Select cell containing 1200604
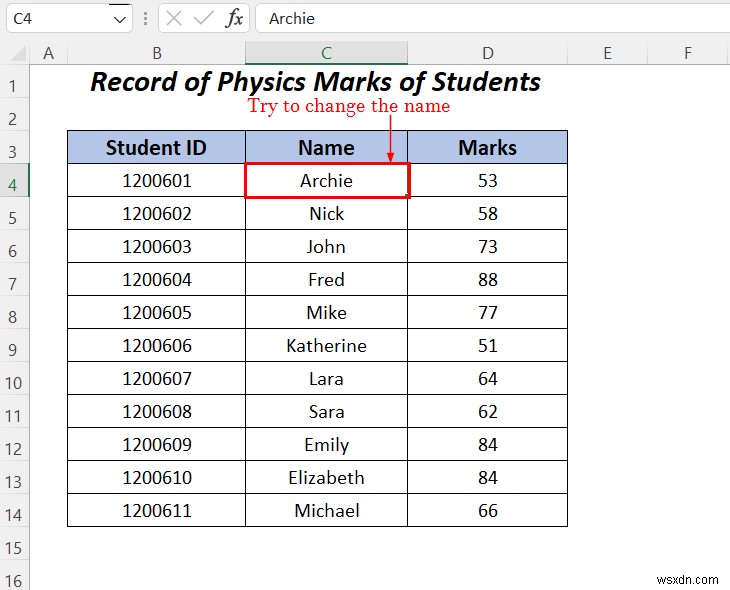 (x=156, y=279)
